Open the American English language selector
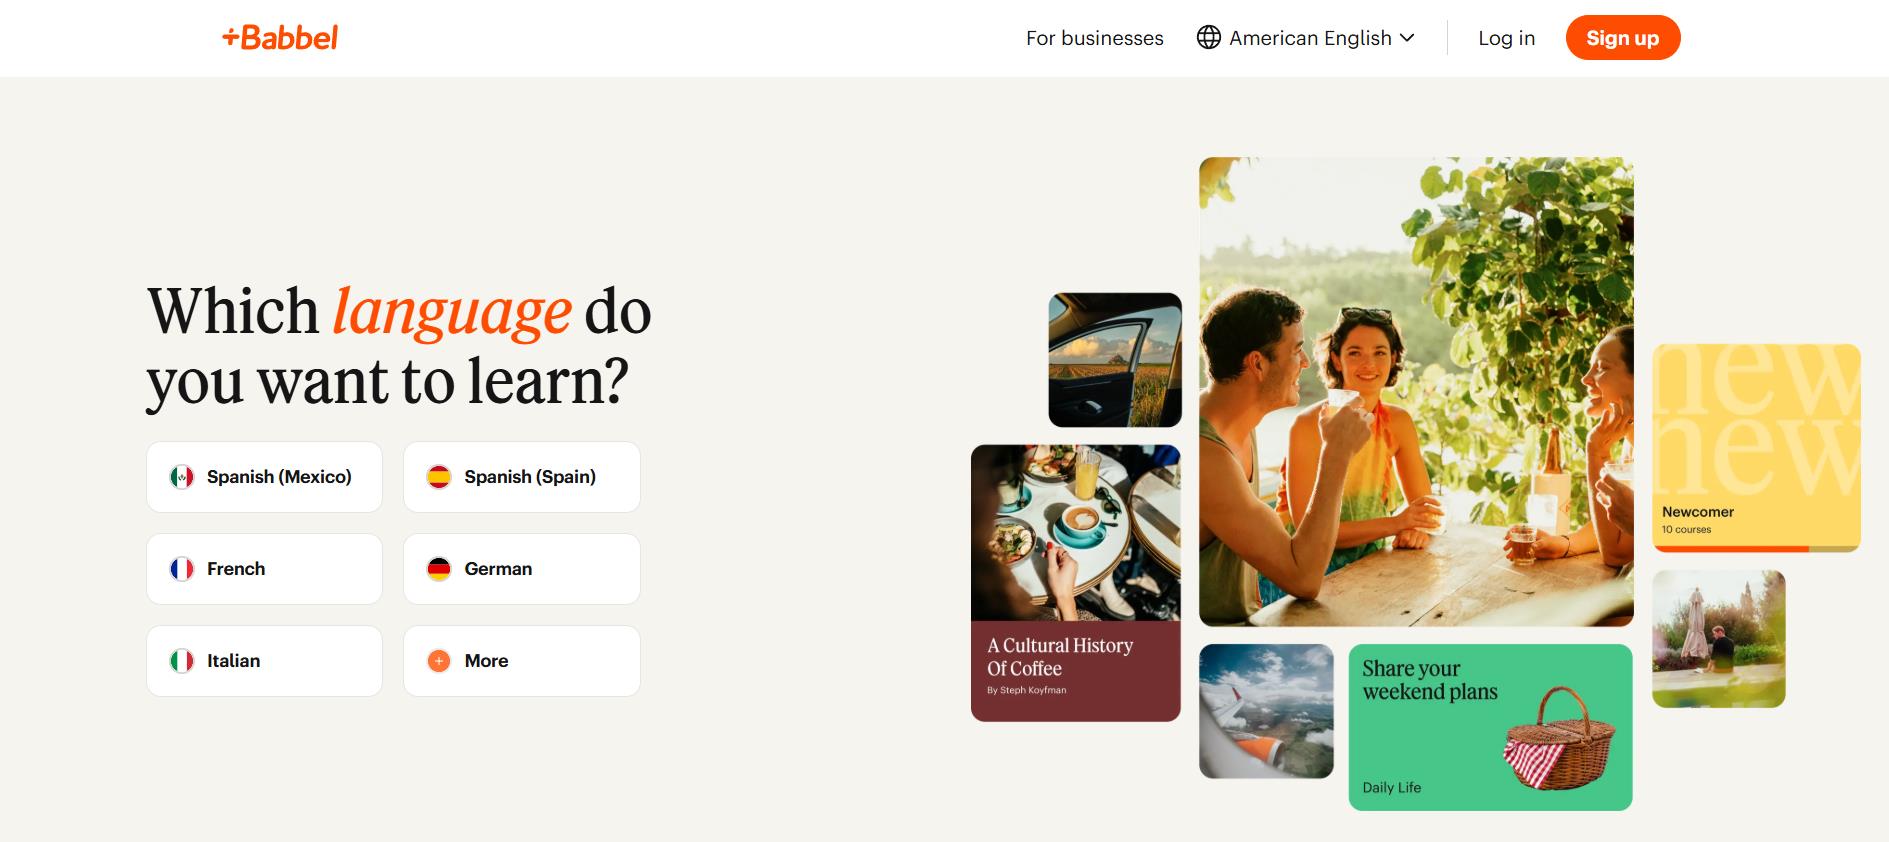 pos(1306,38)
